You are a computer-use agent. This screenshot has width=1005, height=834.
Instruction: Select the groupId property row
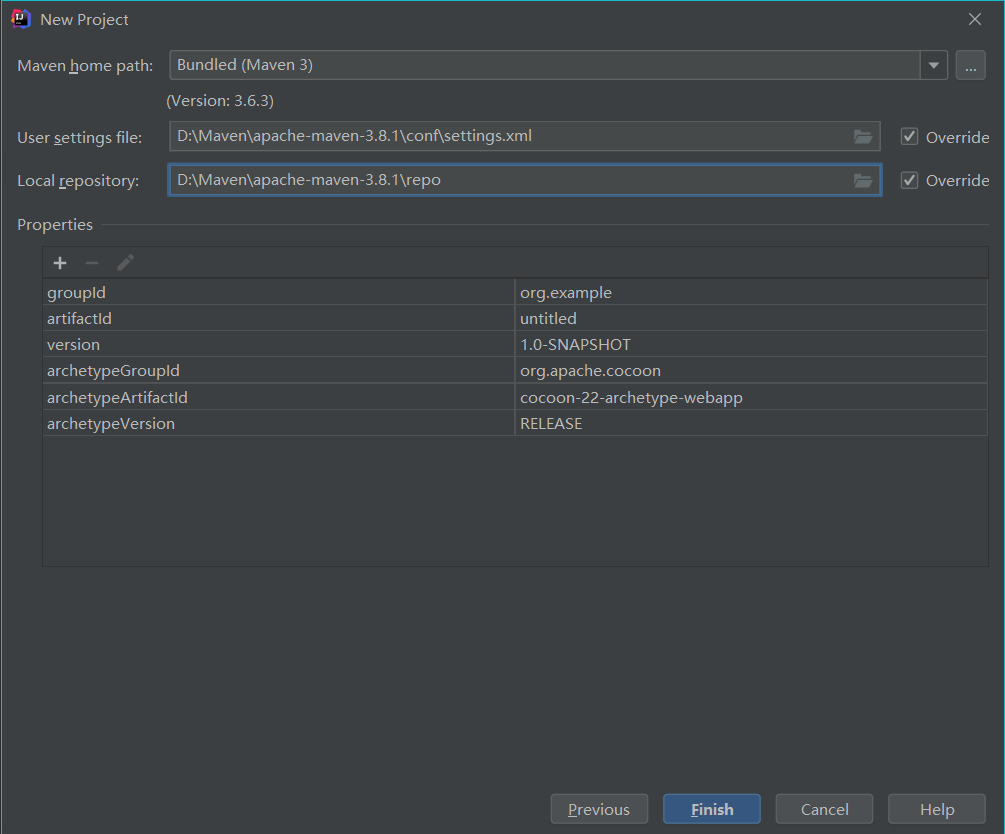(x=515, y=292)
